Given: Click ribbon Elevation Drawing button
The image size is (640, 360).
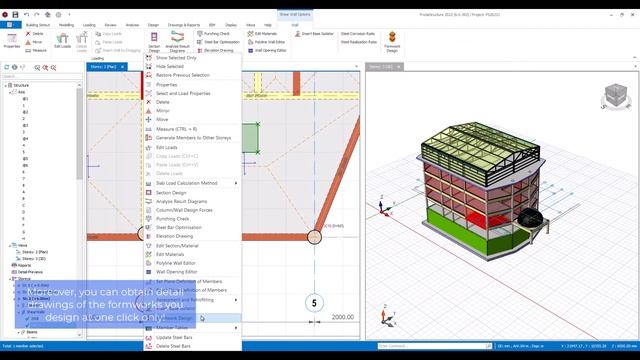Looking at the screenshot, I should pos(215,51).
